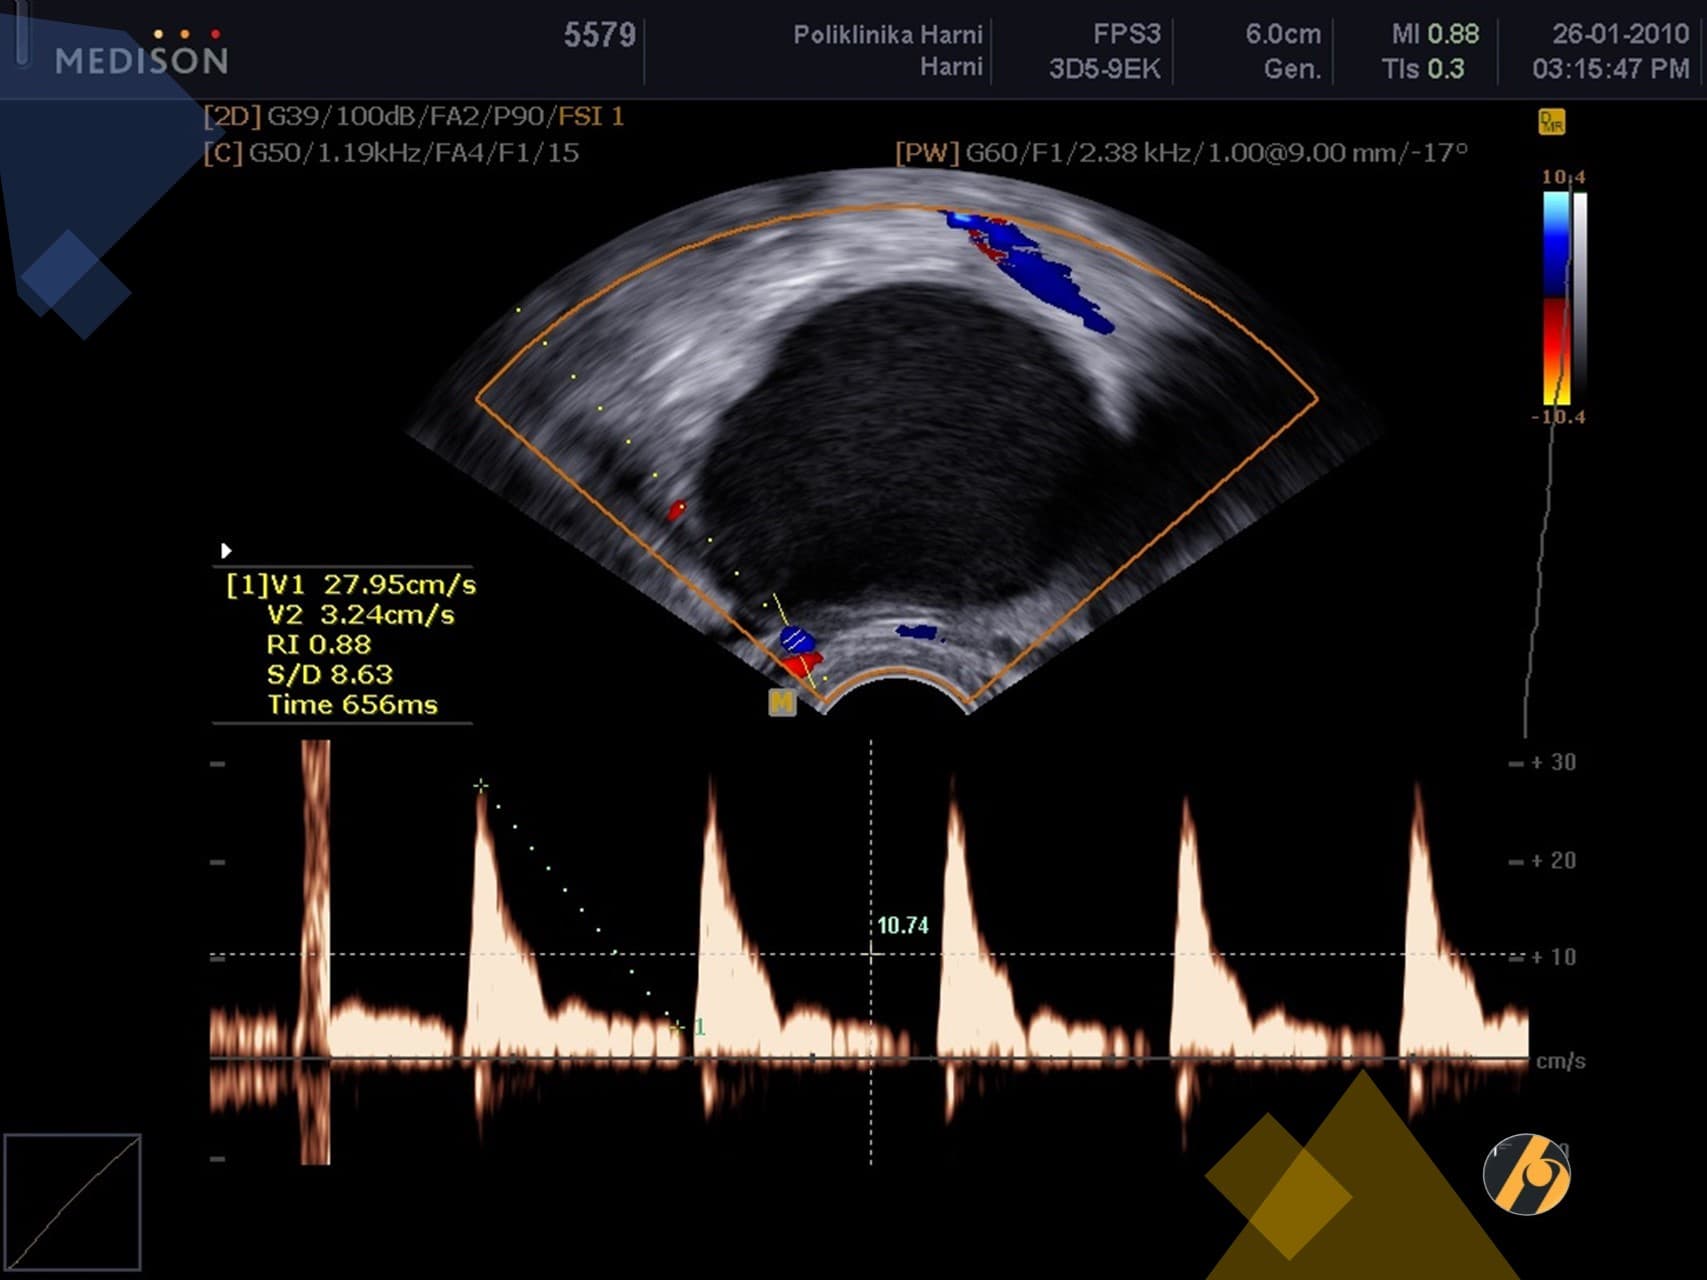Click the 10.74 velocity cursor readout

click(x=902, y=926)
